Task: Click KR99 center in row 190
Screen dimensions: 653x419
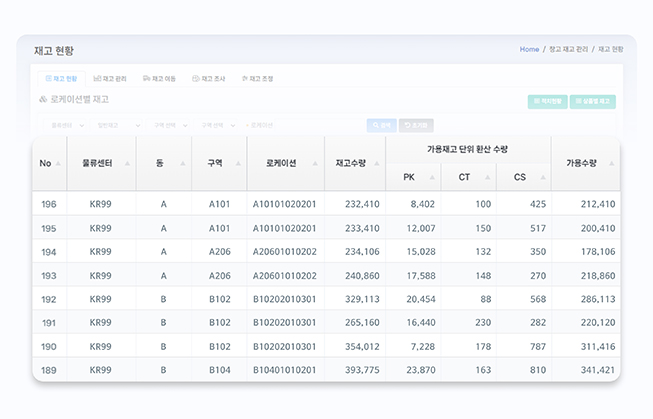Action: click(x=100, y=347)
